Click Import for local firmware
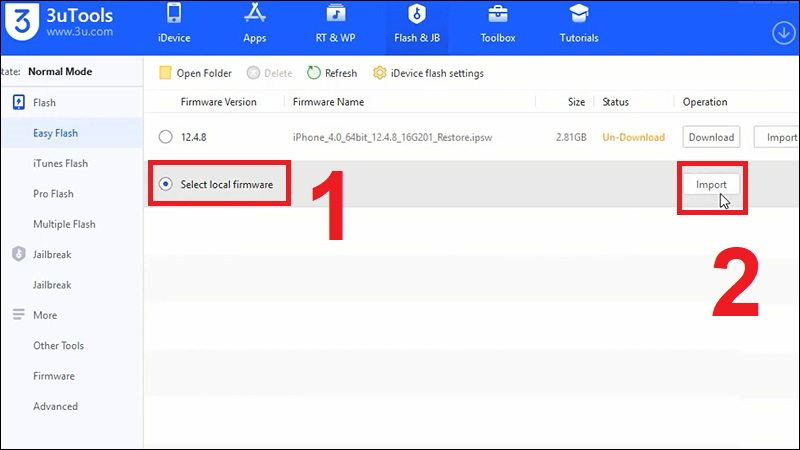 [711, 184]
